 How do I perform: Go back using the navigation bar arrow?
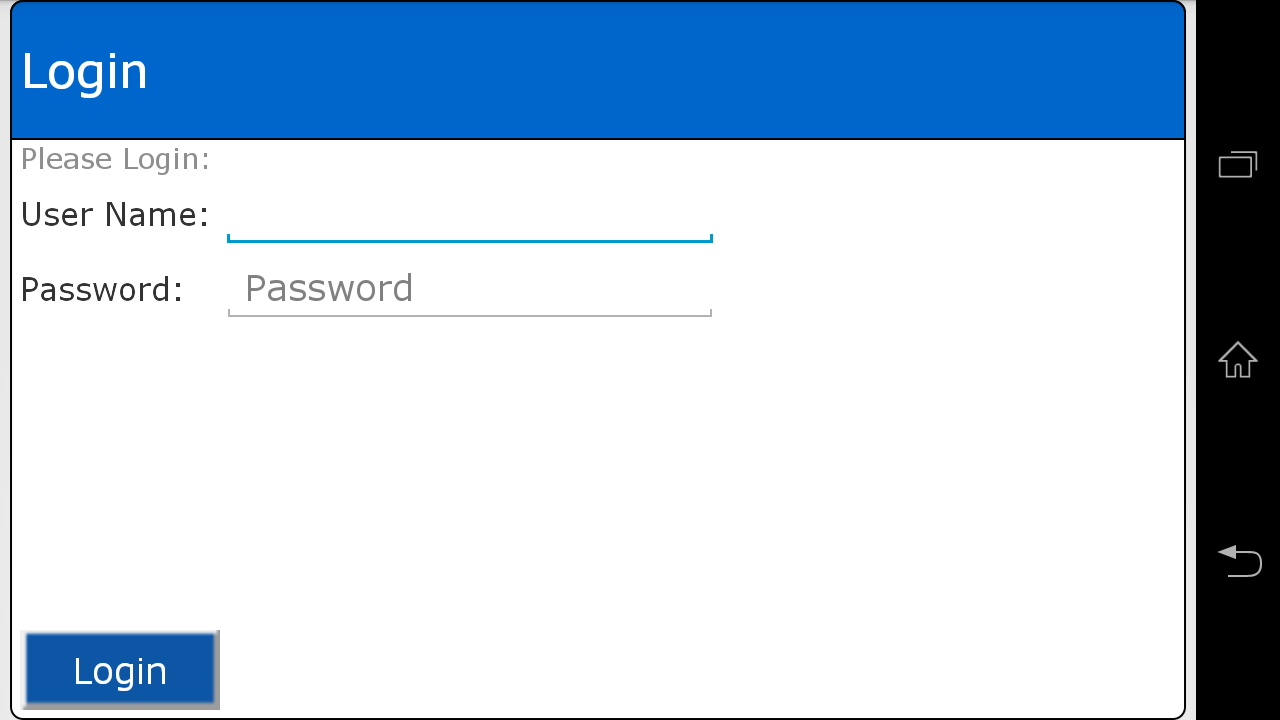pos(1238,560)
